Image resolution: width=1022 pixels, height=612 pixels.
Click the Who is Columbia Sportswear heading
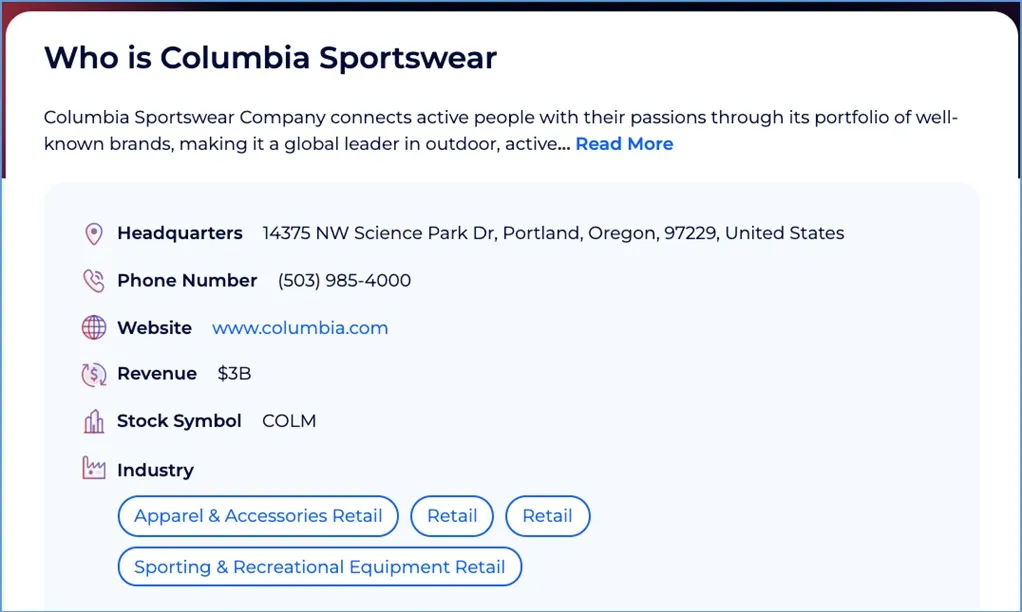coord(269,59)
